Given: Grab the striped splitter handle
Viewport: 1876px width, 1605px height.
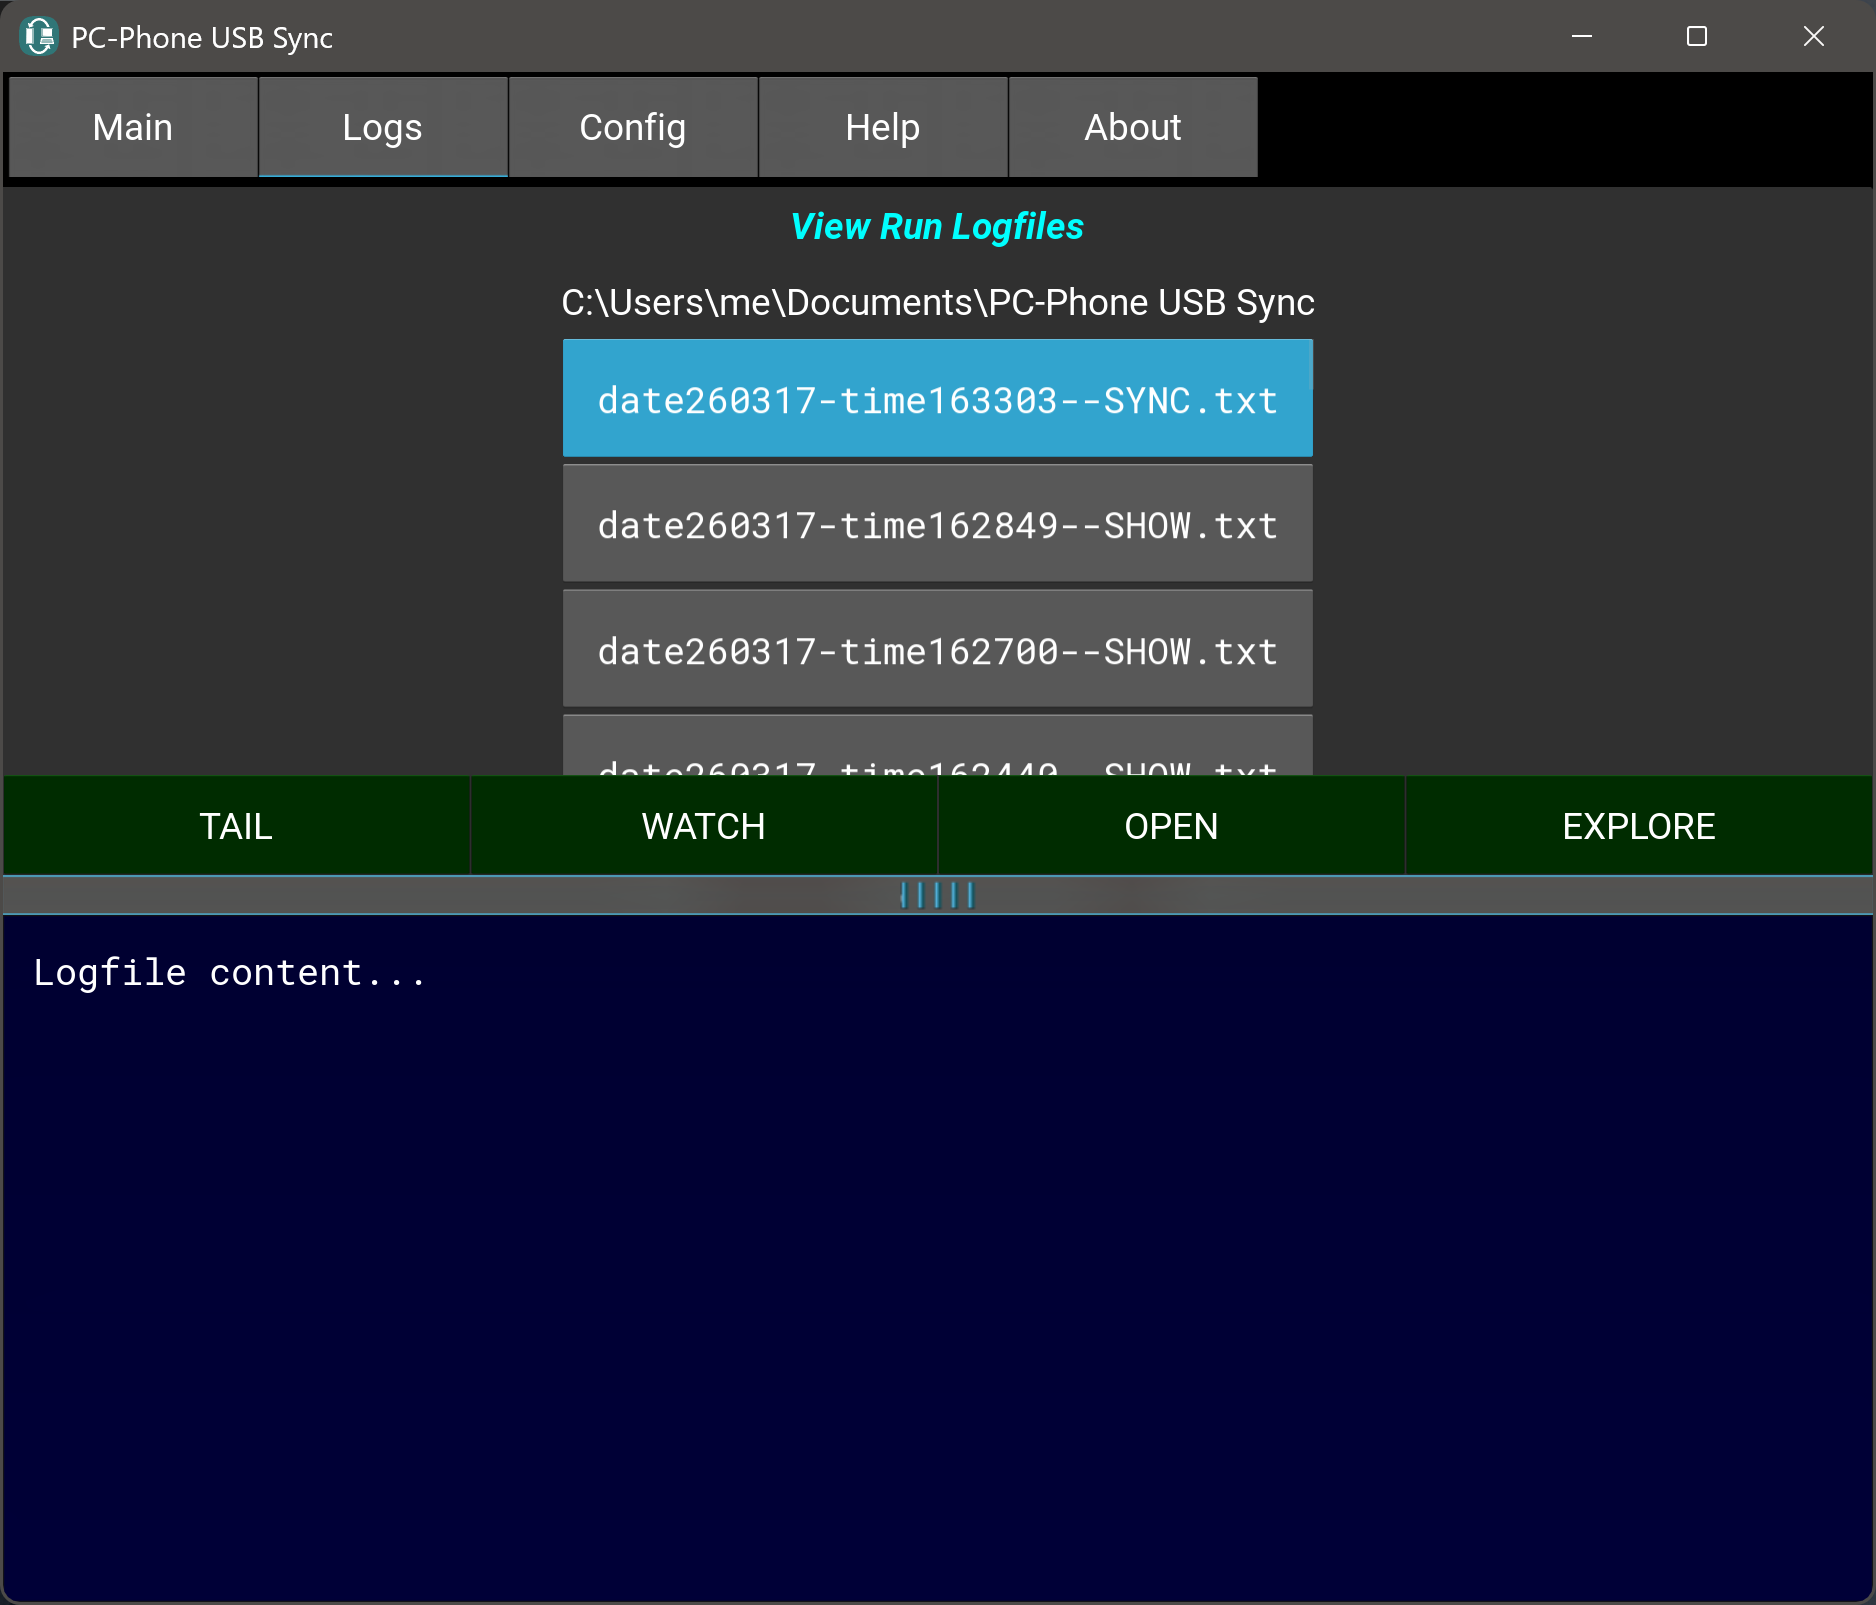Looking at the screenshot, I should point(937,895).
